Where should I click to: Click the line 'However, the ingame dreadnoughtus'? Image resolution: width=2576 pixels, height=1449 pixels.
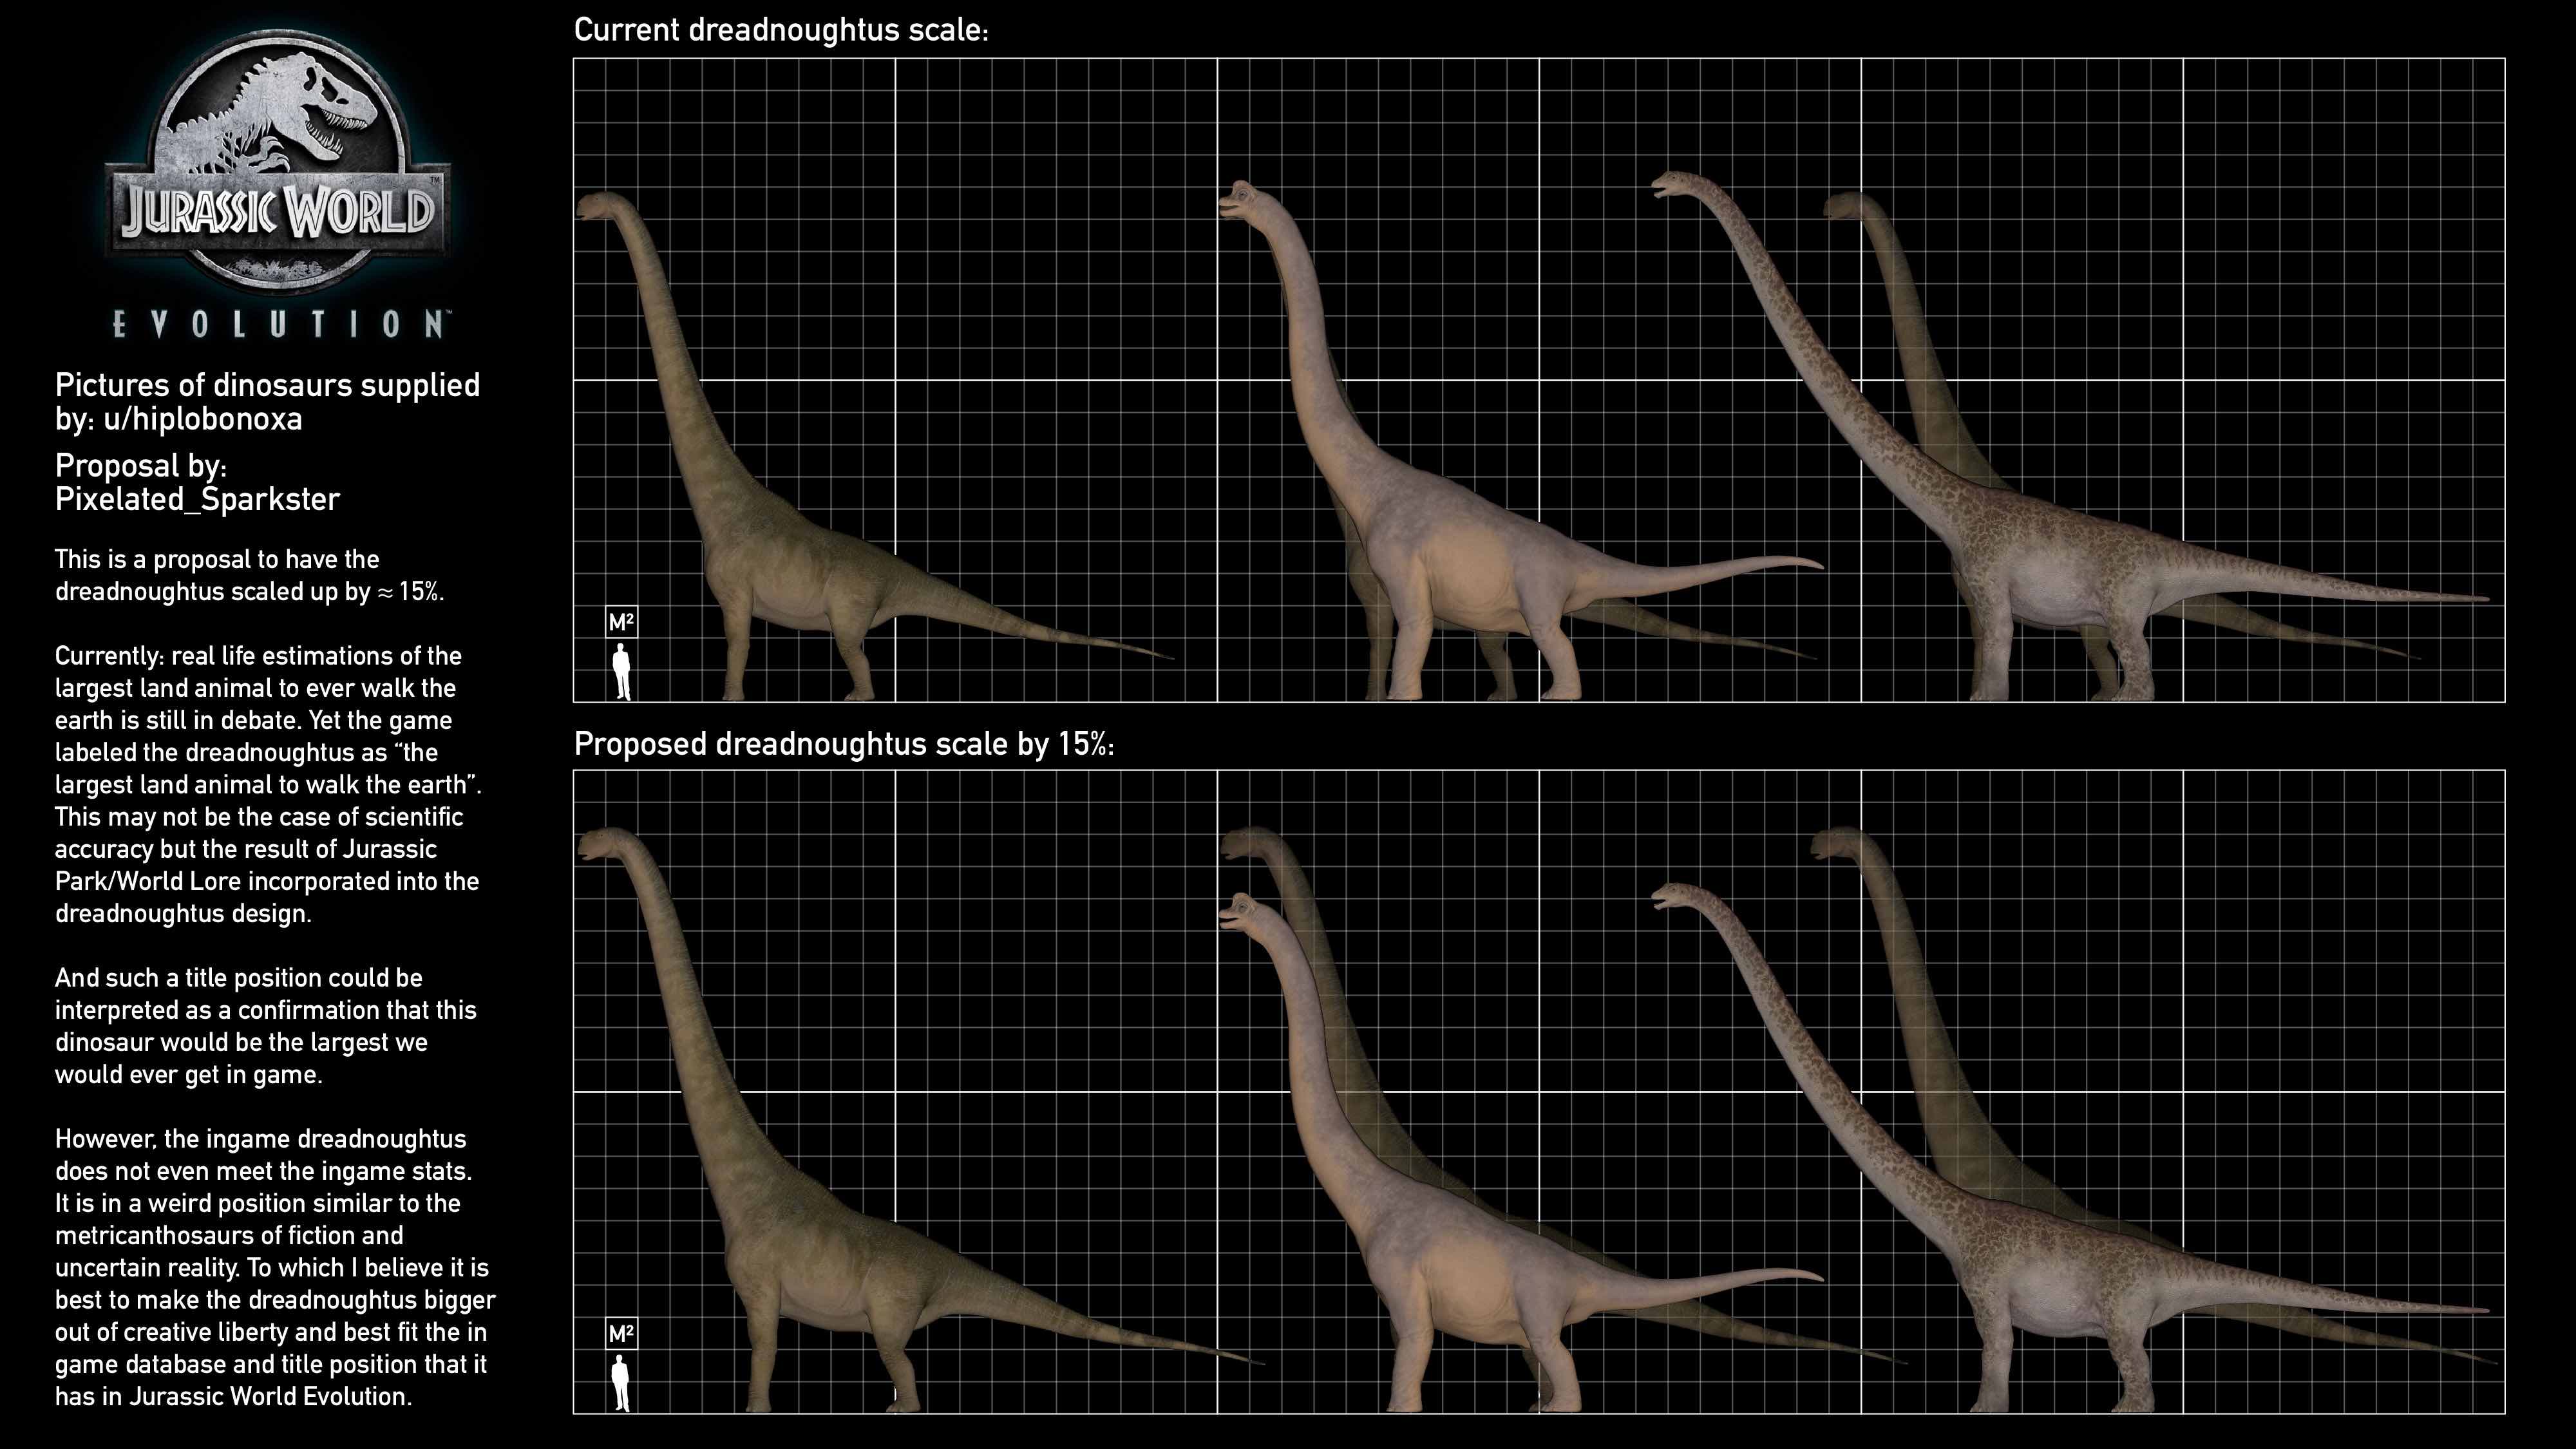[261, 1140]
